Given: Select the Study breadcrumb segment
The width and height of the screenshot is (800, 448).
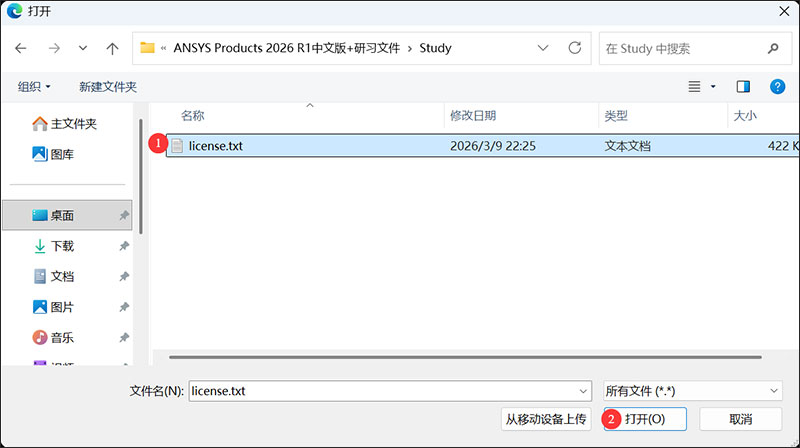Looking at the screenshot, I should 435,48.
